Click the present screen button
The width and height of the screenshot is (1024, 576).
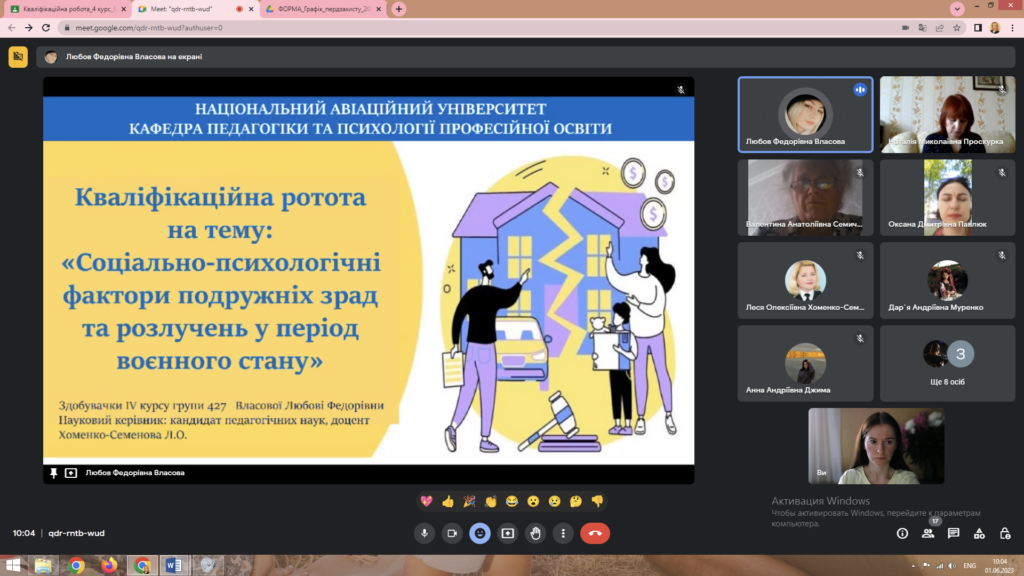[508, 533]
